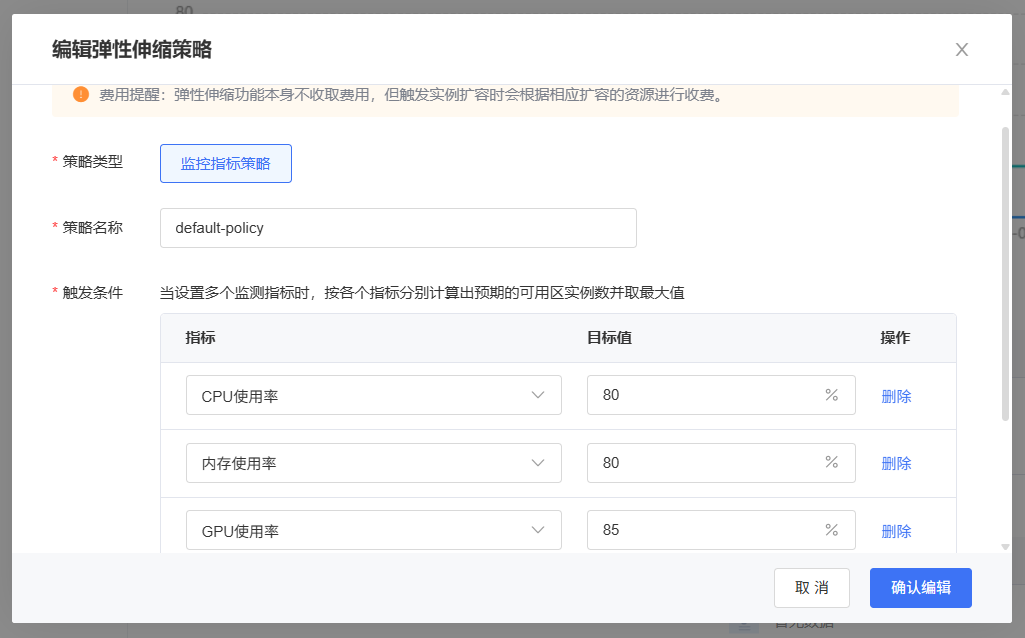1025x638 pixels.
Task: Expand the 内存使用率 metric dropdown
Action: 373,463
